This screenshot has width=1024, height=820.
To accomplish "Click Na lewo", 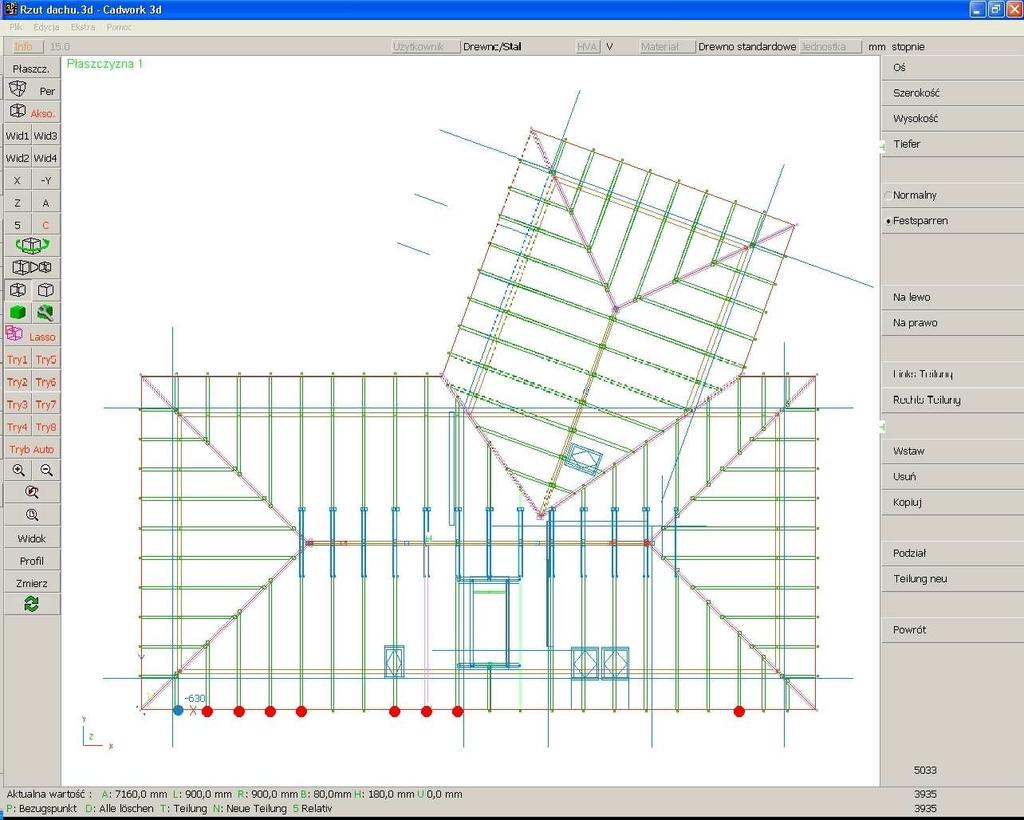I will [953, 298].
